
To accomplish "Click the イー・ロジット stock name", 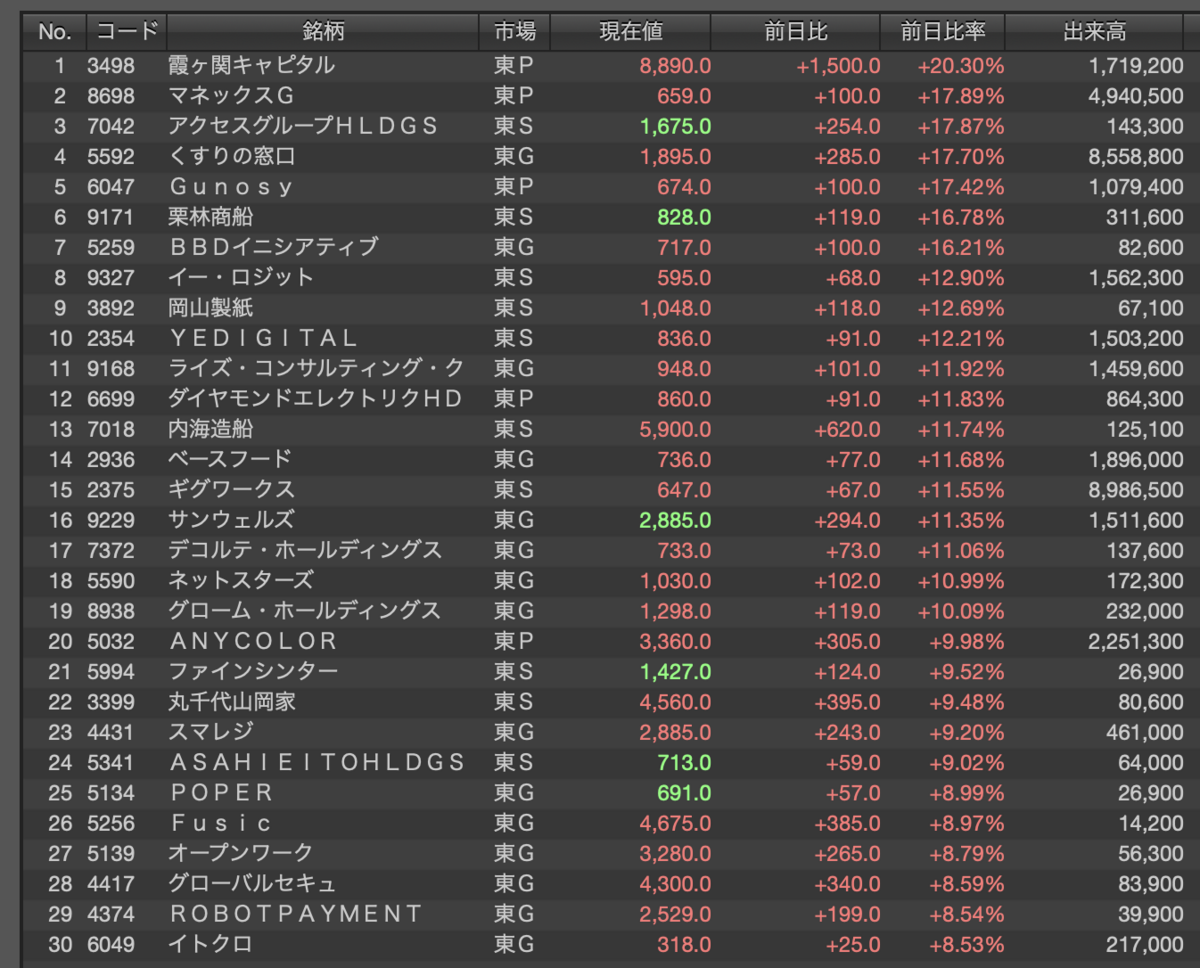I will (241, 278).
